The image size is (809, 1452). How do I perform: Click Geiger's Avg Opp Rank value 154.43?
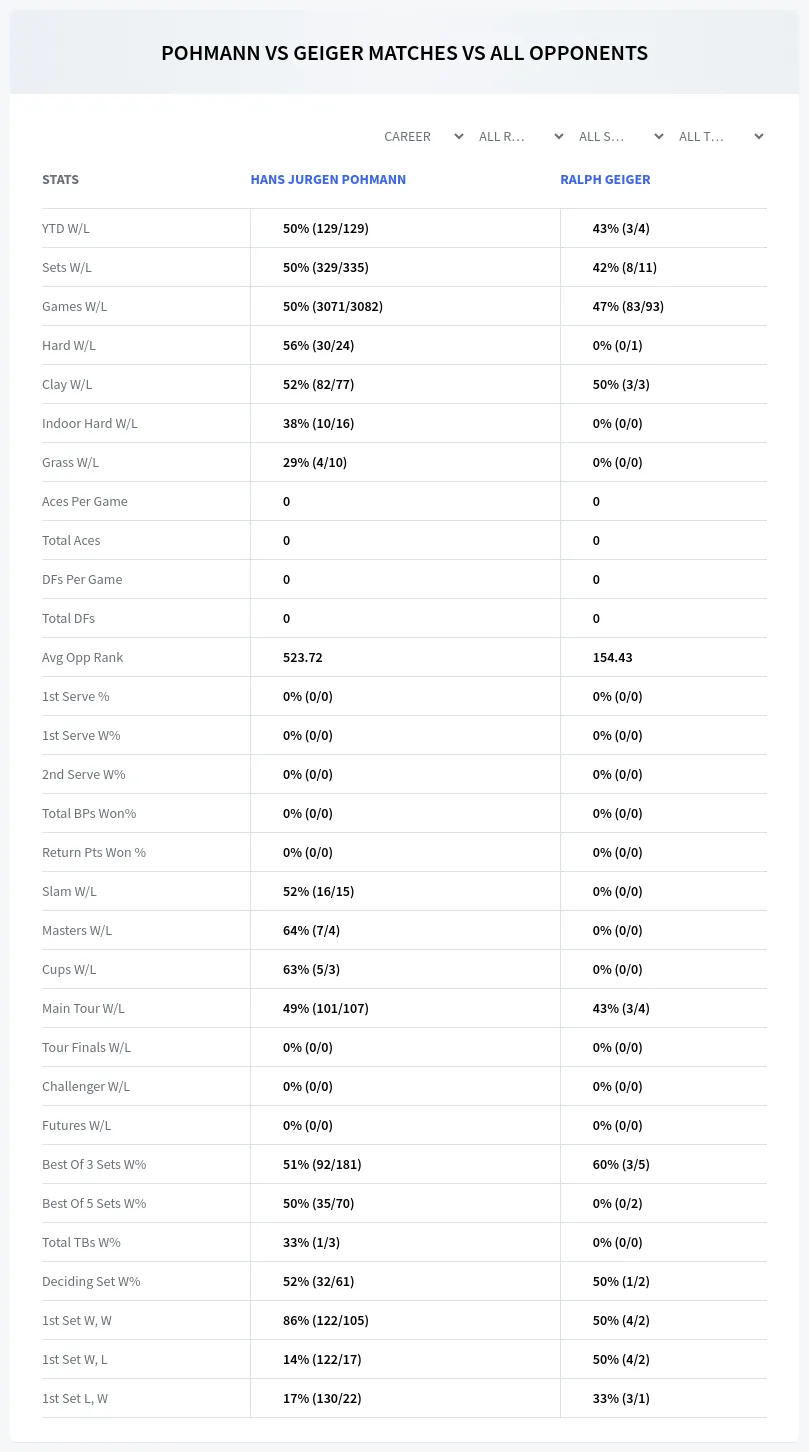[612, 657]
